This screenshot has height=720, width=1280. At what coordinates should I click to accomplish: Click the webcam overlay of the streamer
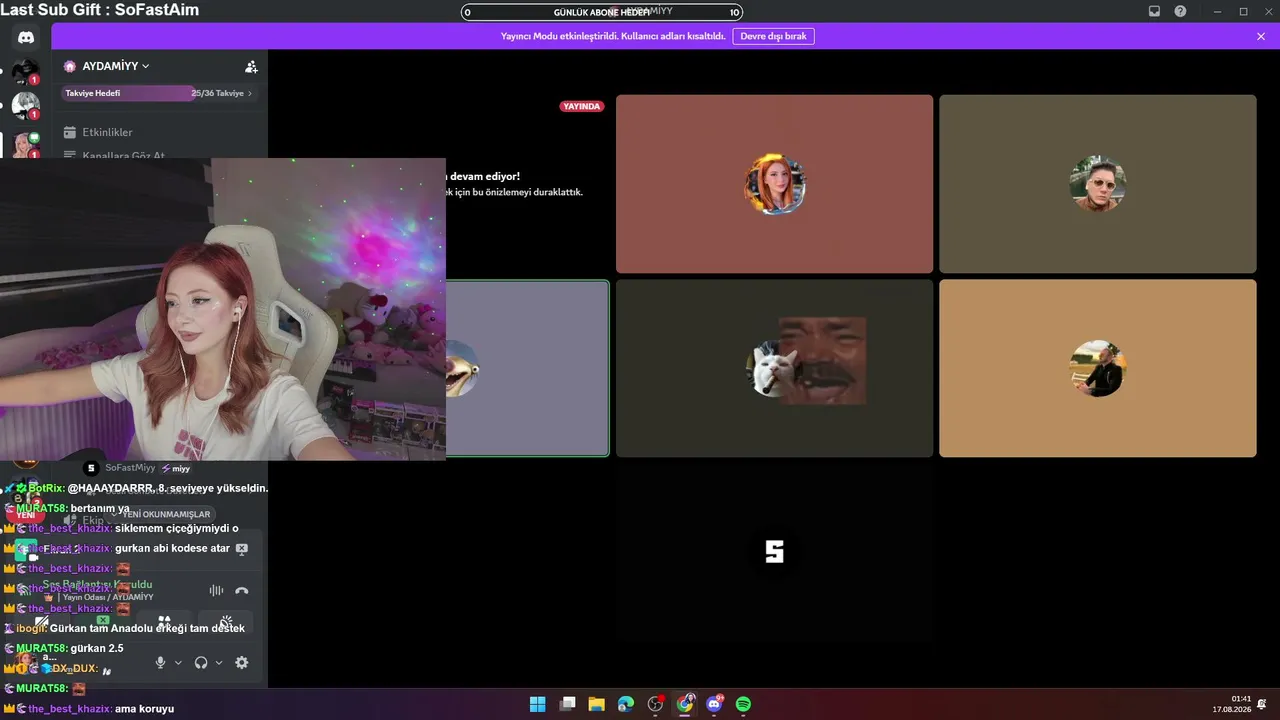(x=222, y=308)
